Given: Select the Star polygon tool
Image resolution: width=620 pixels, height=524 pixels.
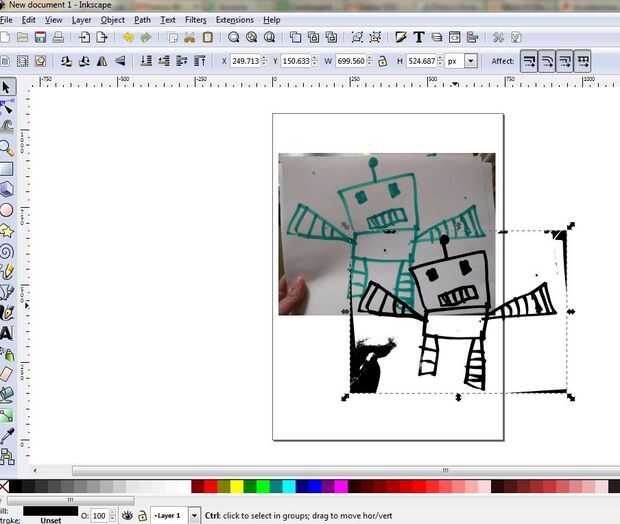Looking at the screenshot, I should tap(6, 230).
